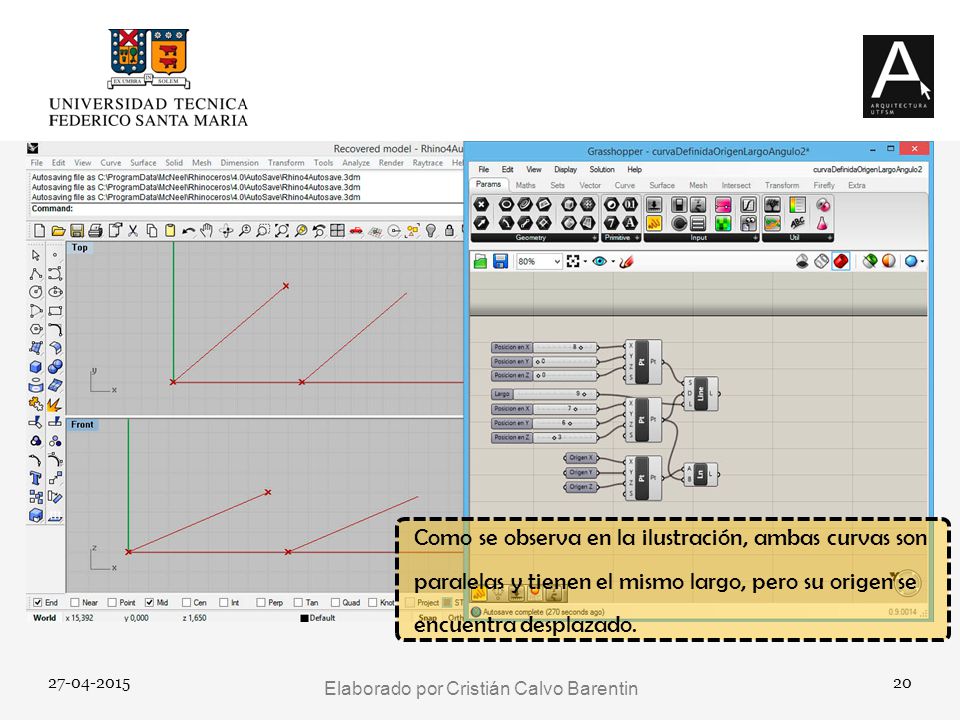Viewport: 960px width, 720px height.
Task: Cut selection with Rhino's scissors icon
Action: click(x=133, y=231)
